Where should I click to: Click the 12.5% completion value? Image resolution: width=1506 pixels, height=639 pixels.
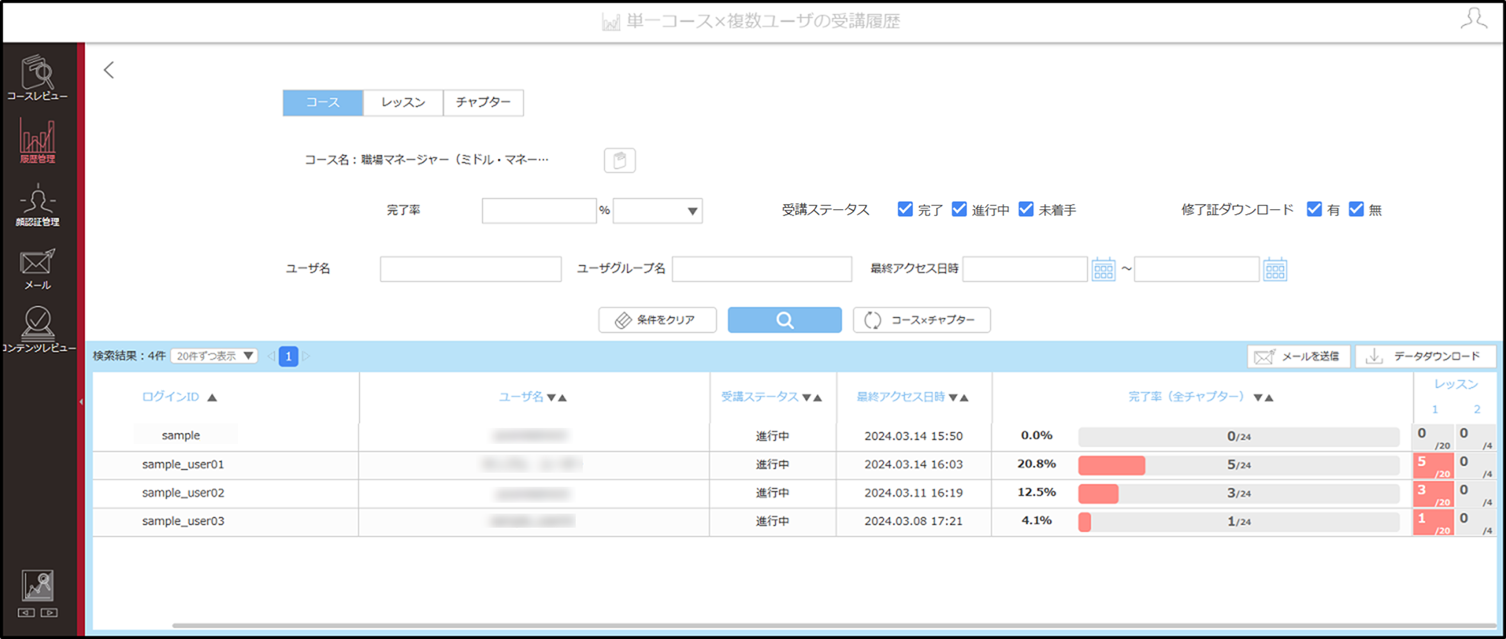coord(1036,492)
